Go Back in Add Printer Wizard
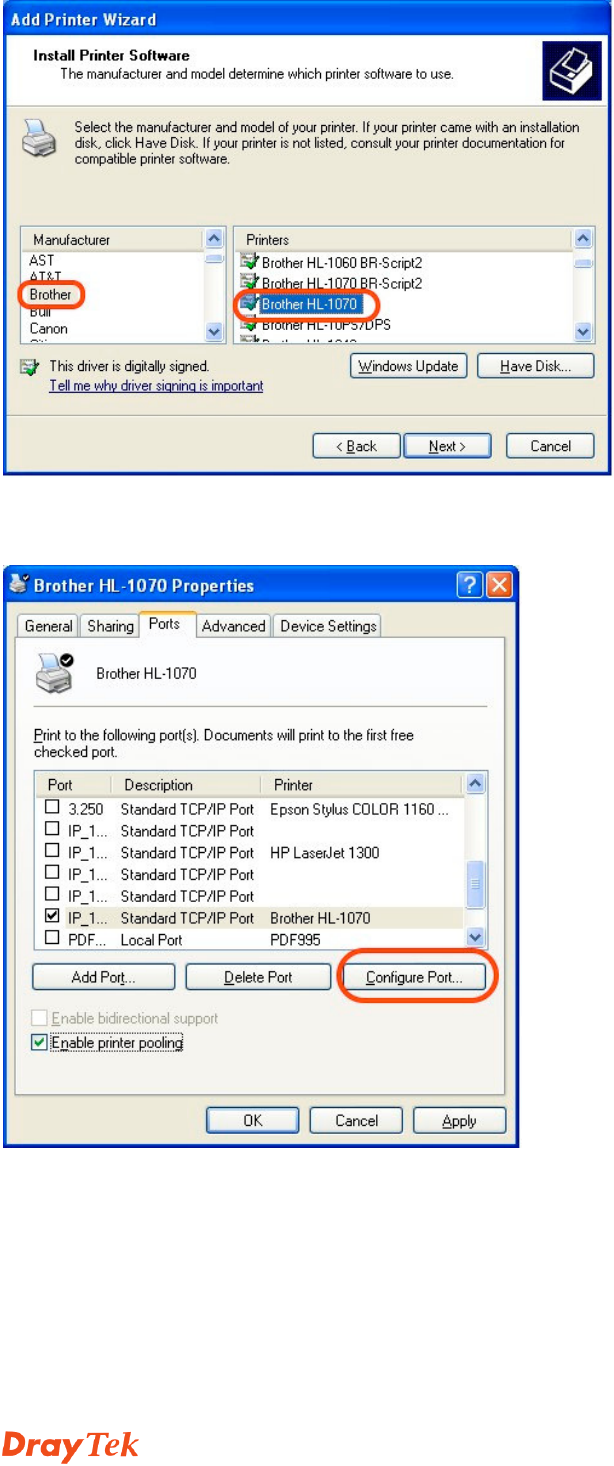 (356, 446)
